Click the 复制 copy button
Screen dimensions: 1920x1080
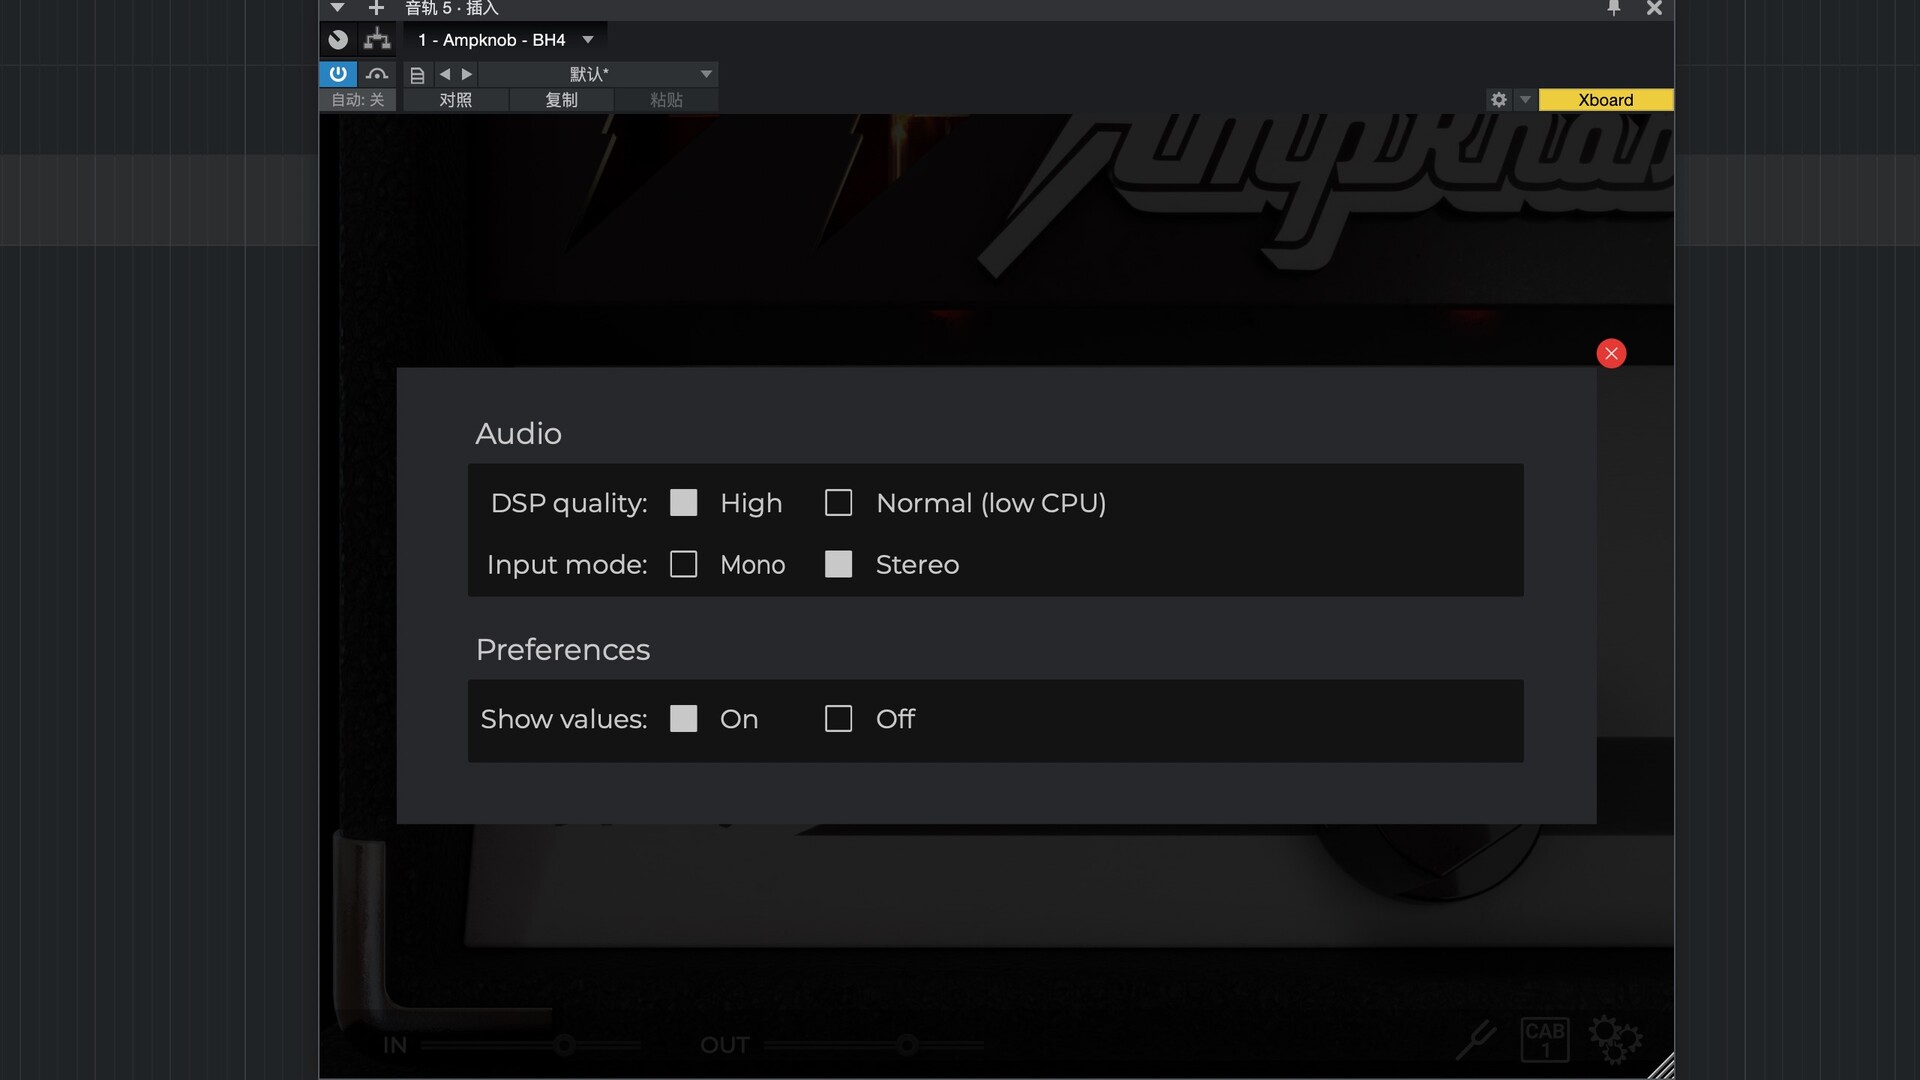pyautogui.click(x=561, y=100)
